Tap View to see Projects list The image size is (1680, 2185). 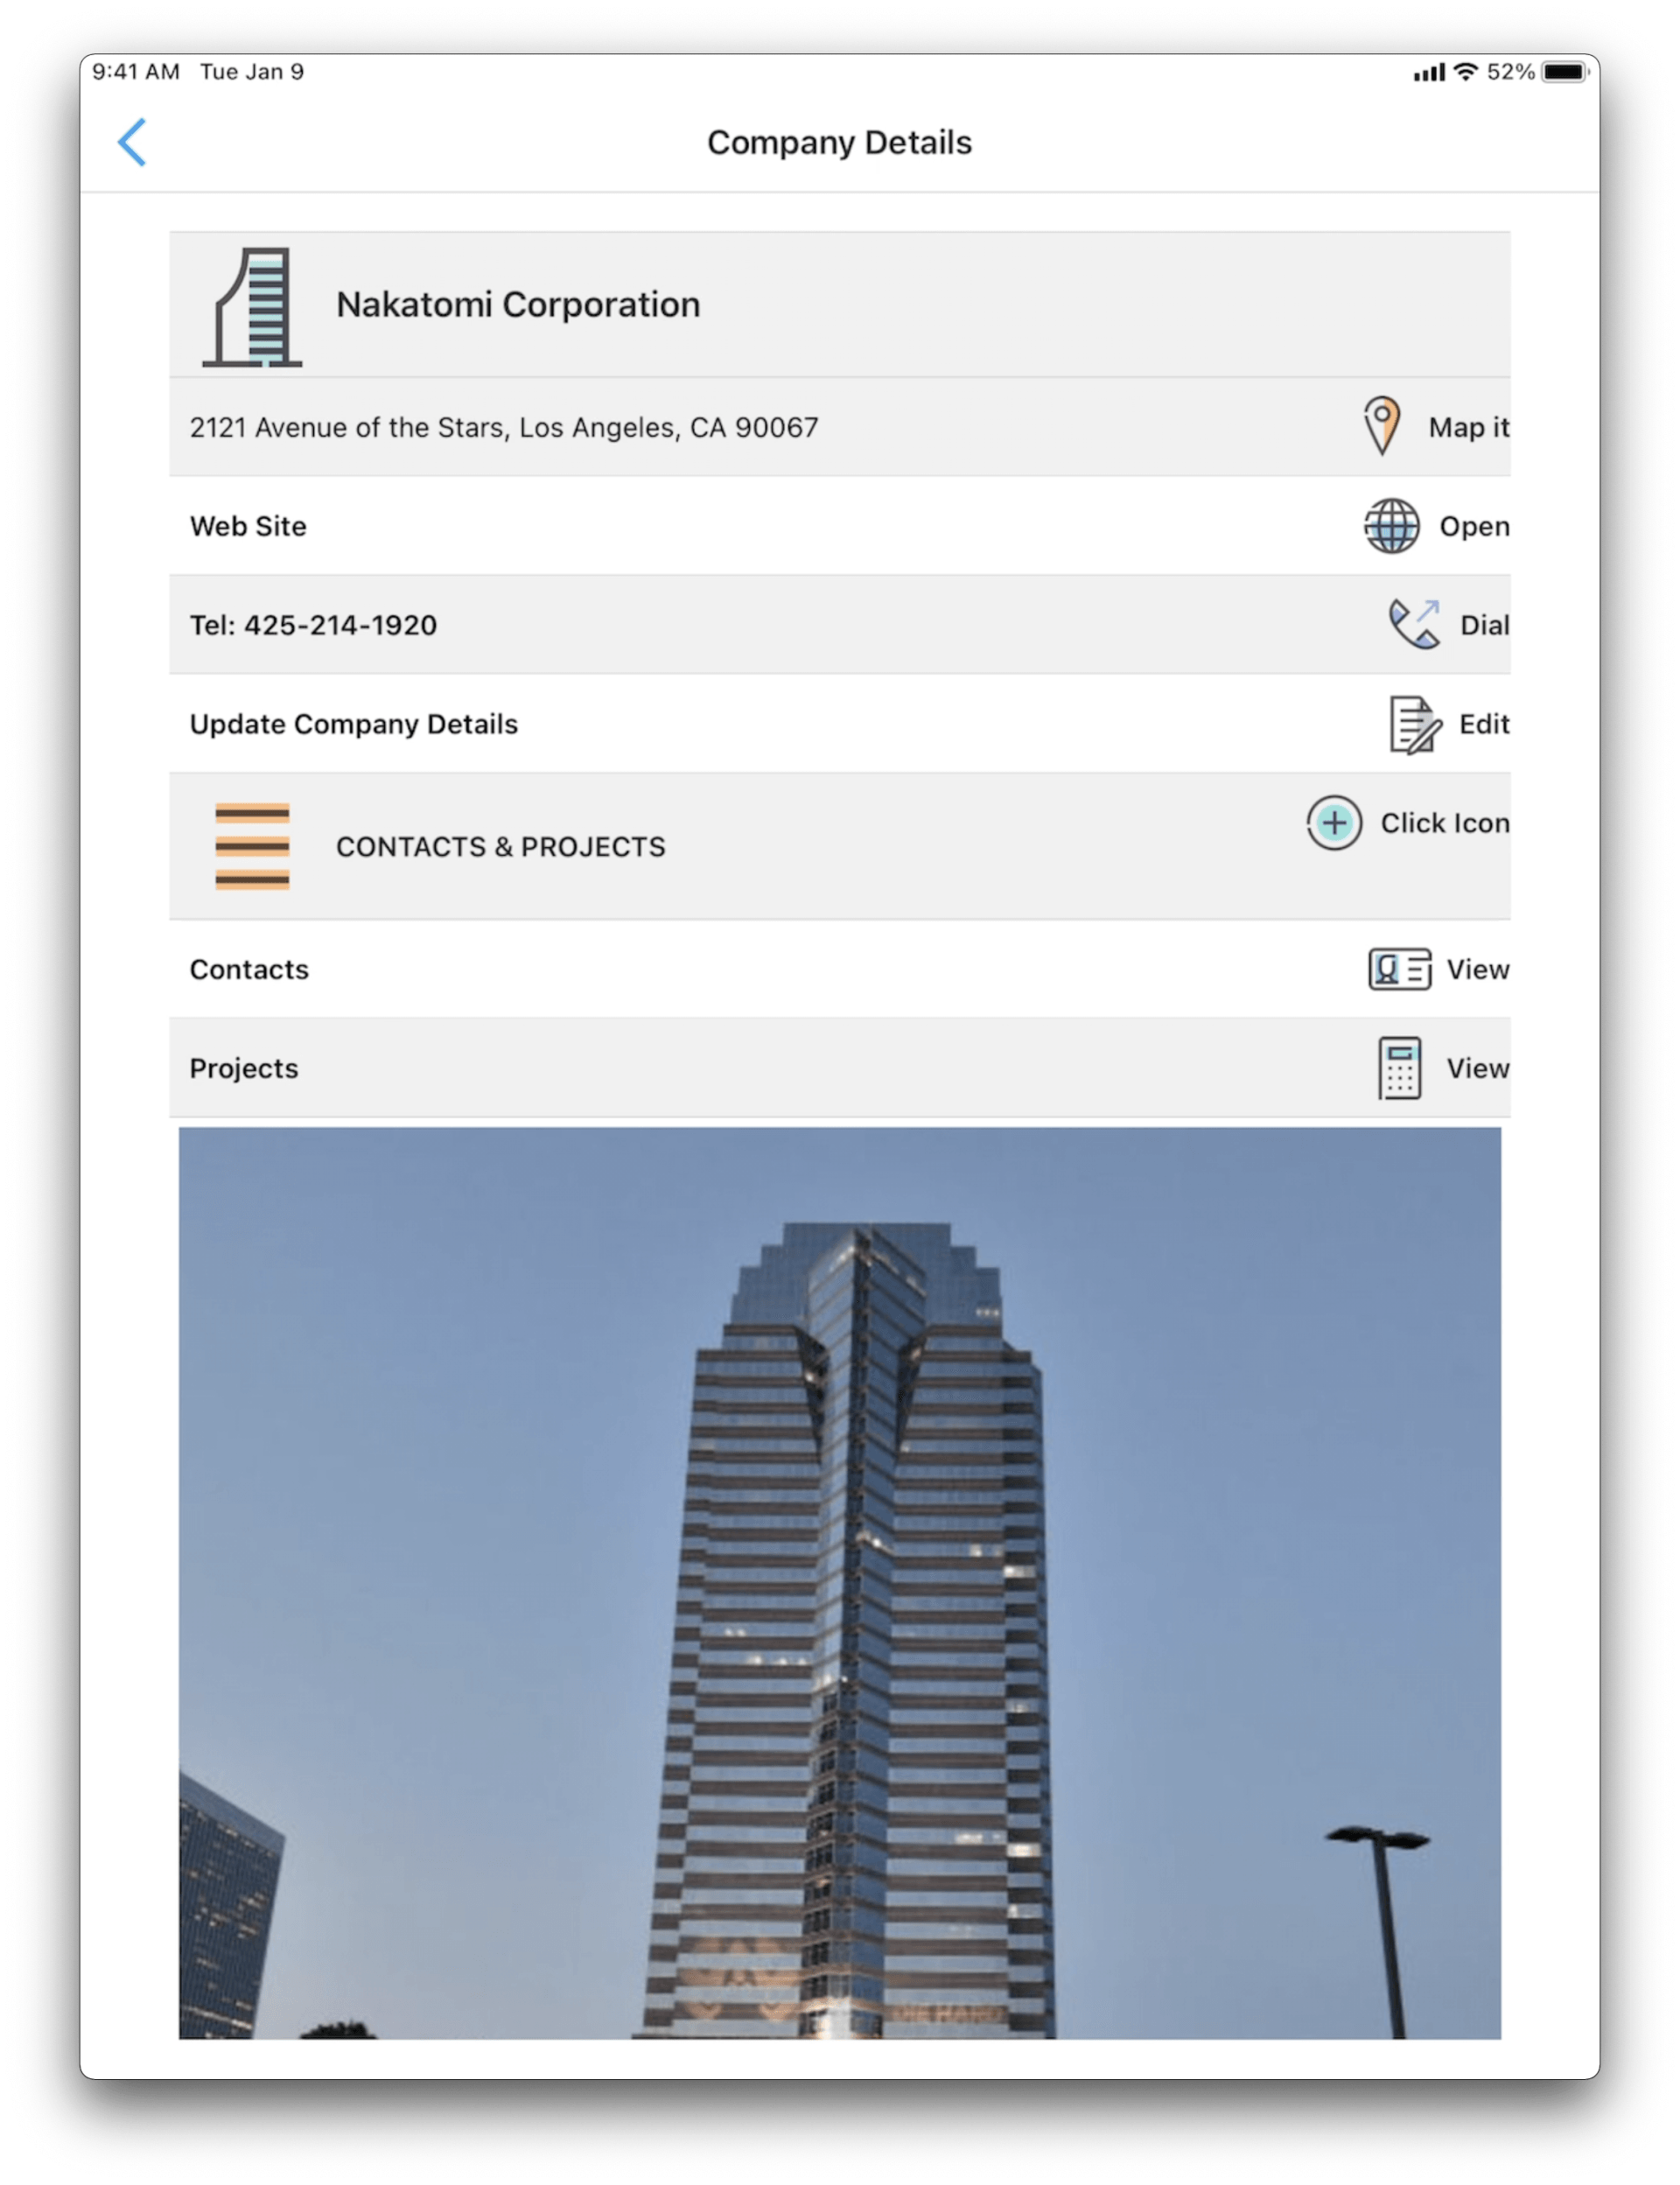[1477, 1068]
